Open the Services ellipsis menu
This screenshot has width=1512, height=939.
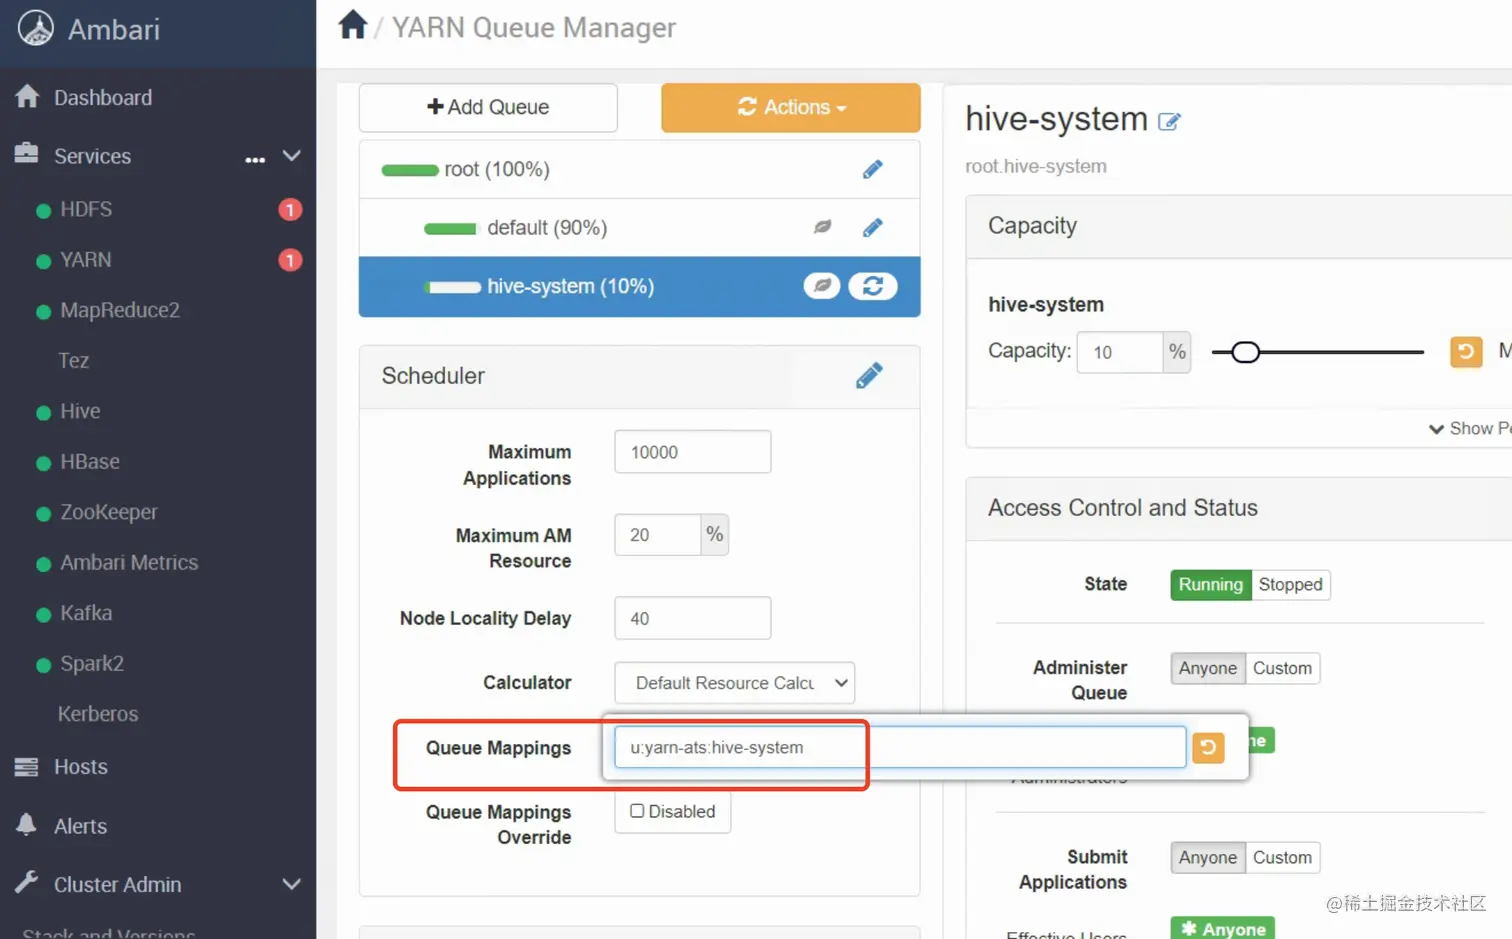[x=255, y=158]
